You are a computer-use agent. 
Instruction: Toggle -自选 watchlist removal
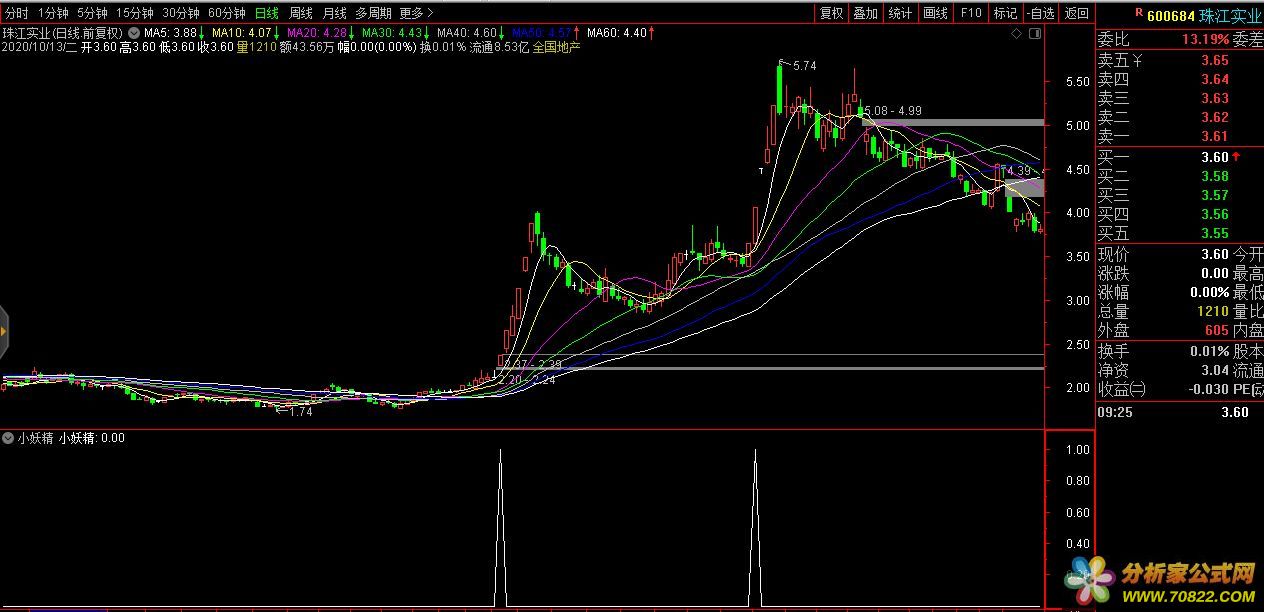pos(1041,13)
